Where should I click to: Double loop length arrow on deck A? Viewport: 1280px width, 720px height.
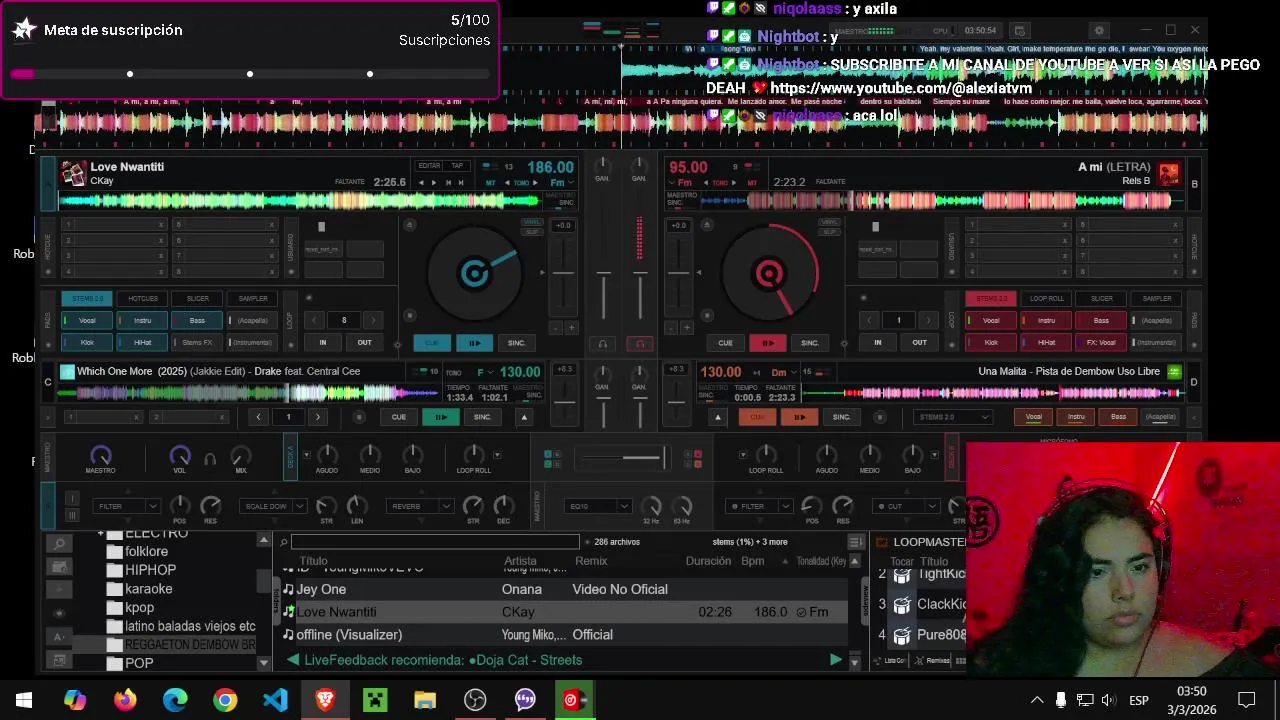373,320
